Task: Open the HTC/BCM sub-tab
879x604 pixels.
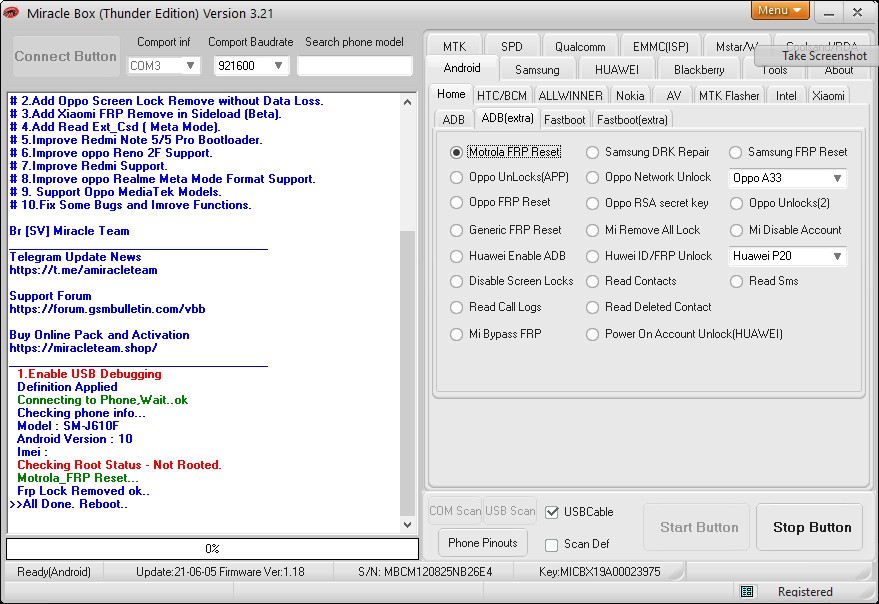Action: click(x=502, y=96)
